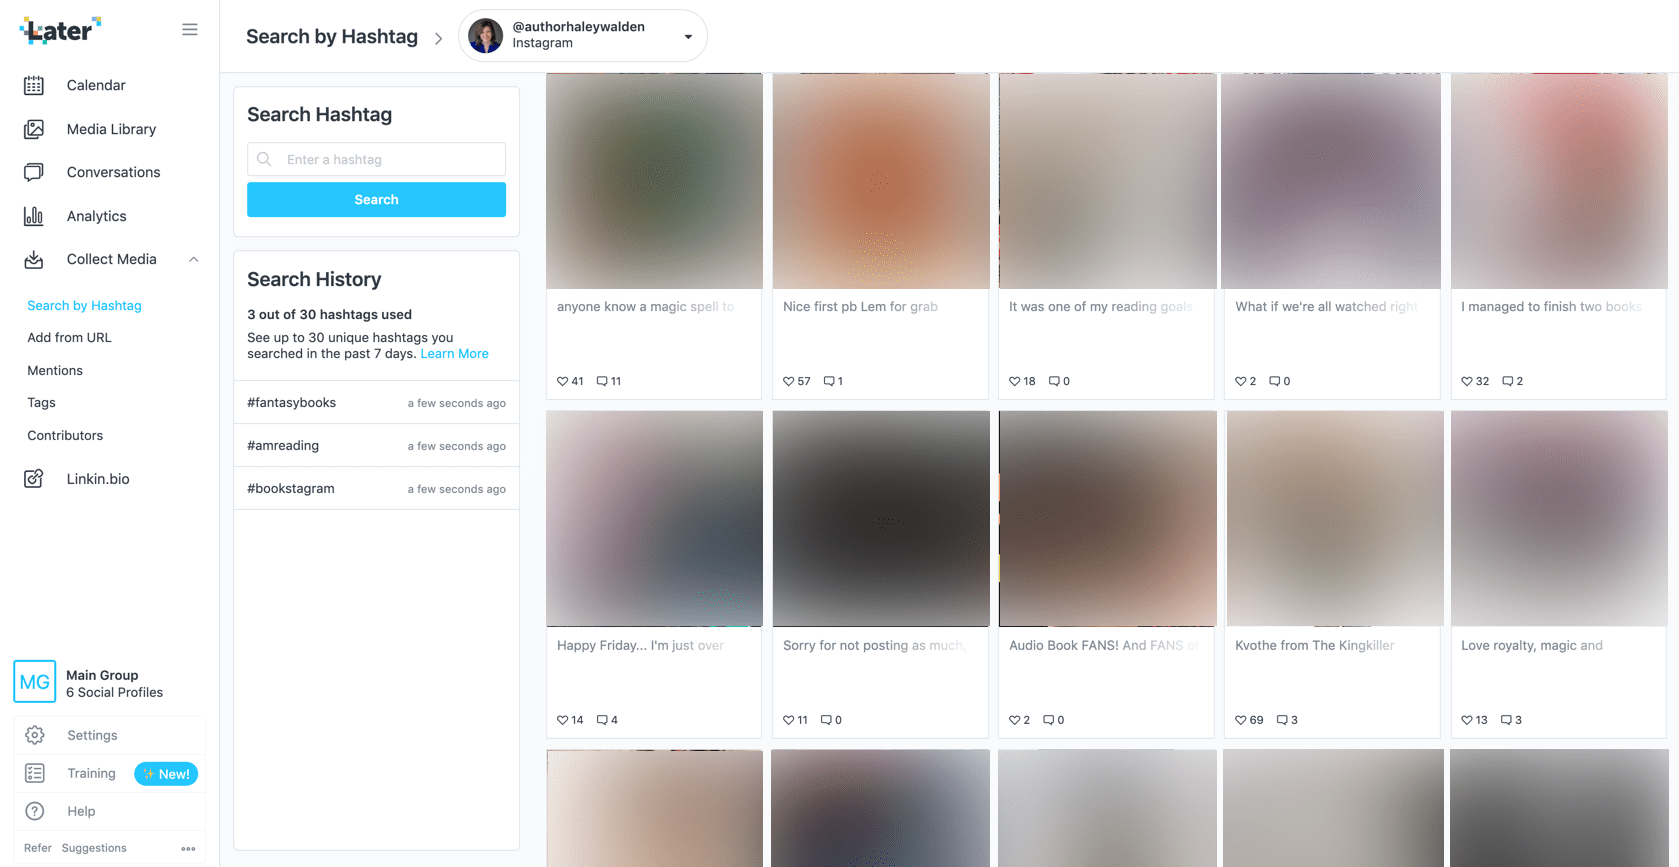Open the 'Happy Friday' post image
The image size is (1679, 867).
click(x=654, y=519)
